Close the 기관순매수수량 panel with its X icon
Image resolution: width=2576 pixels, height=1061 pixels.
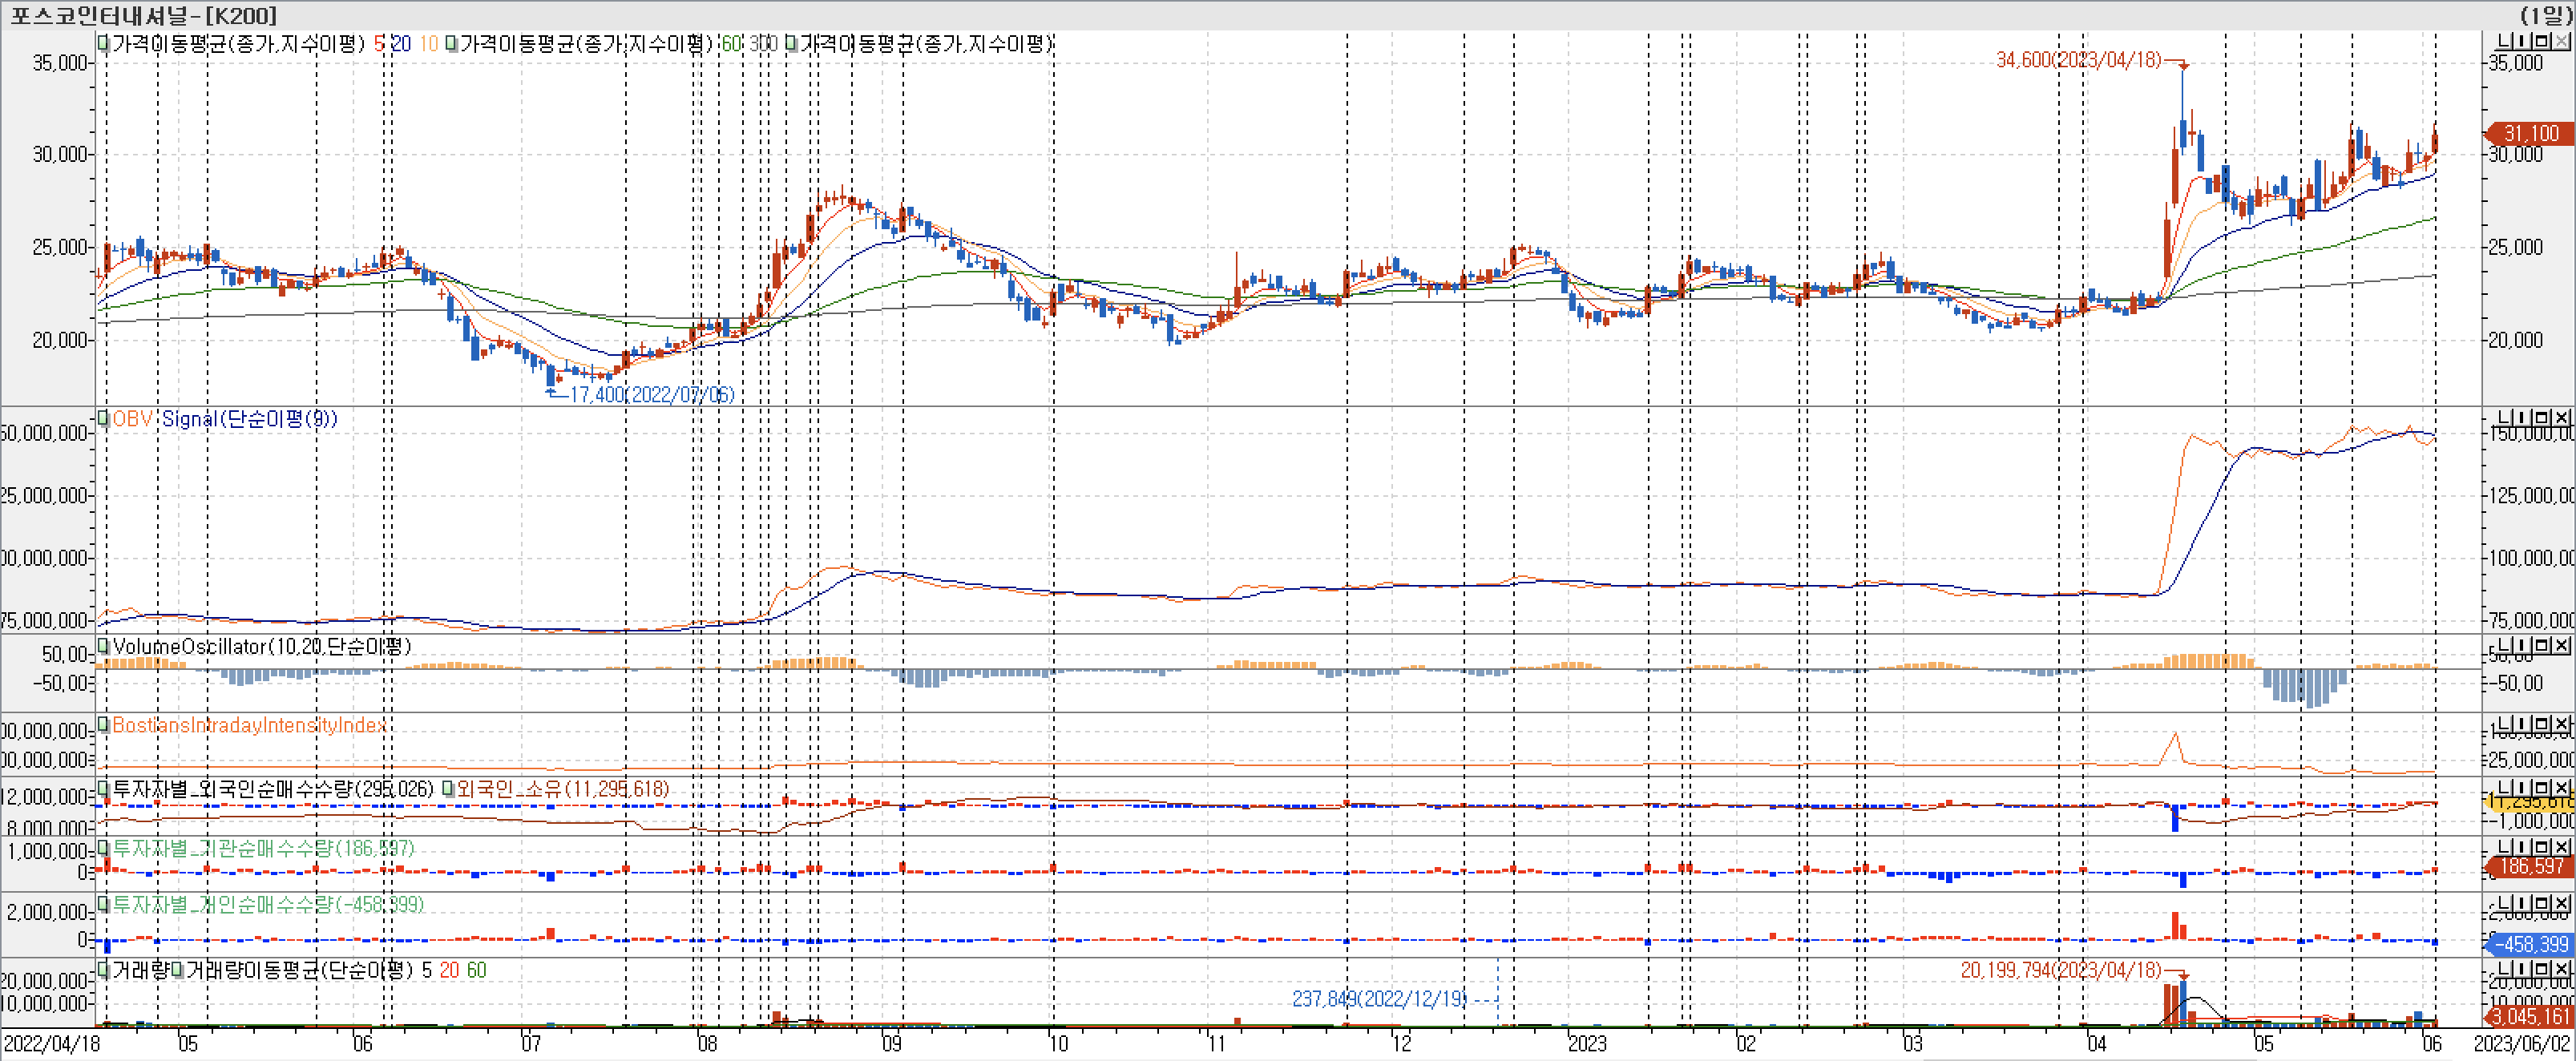tap(2561, 847)
